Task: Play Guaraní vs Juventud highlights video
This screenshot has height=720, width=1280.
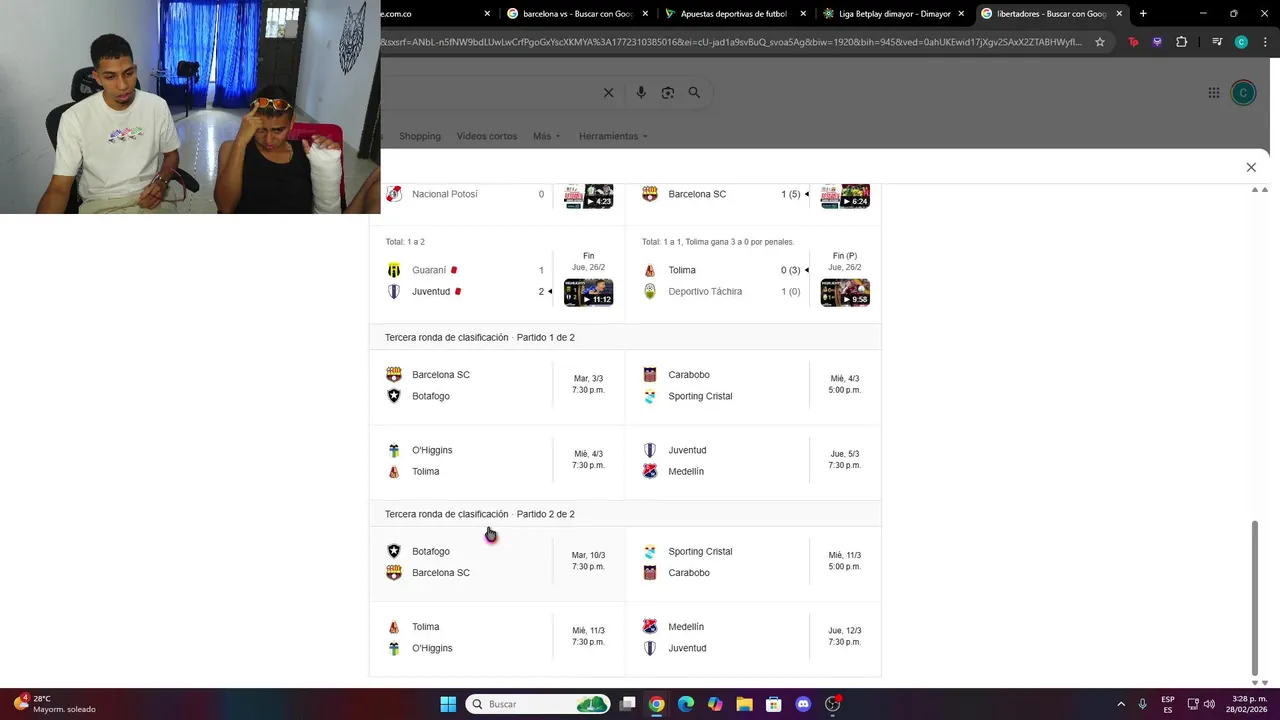Action: pos(588,293)
